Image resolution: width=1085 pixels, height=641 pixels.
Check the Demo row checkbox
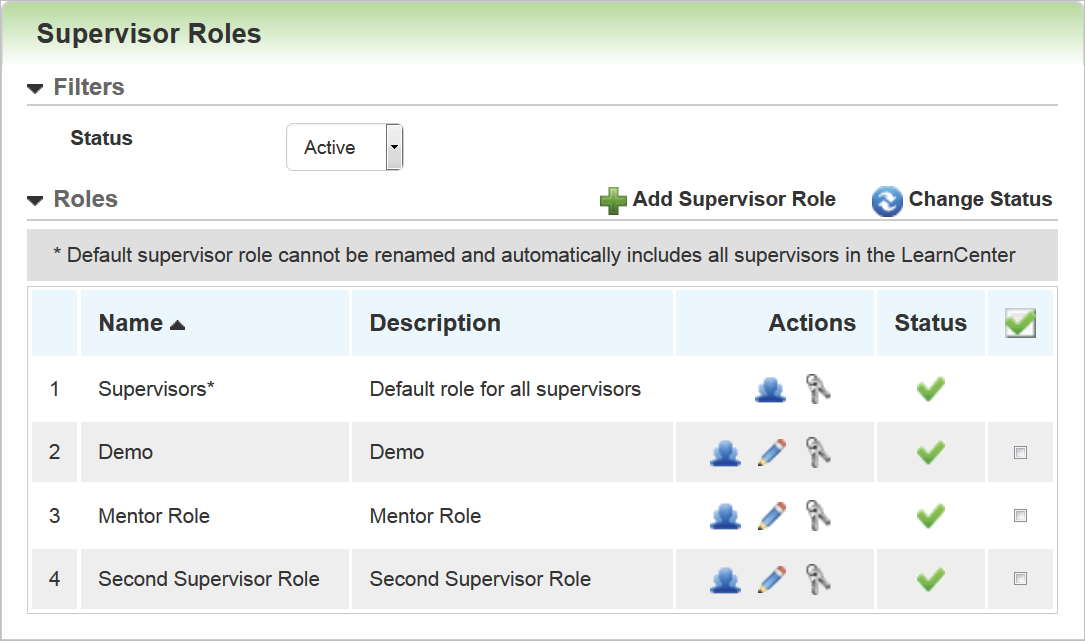pos(1020,453)
